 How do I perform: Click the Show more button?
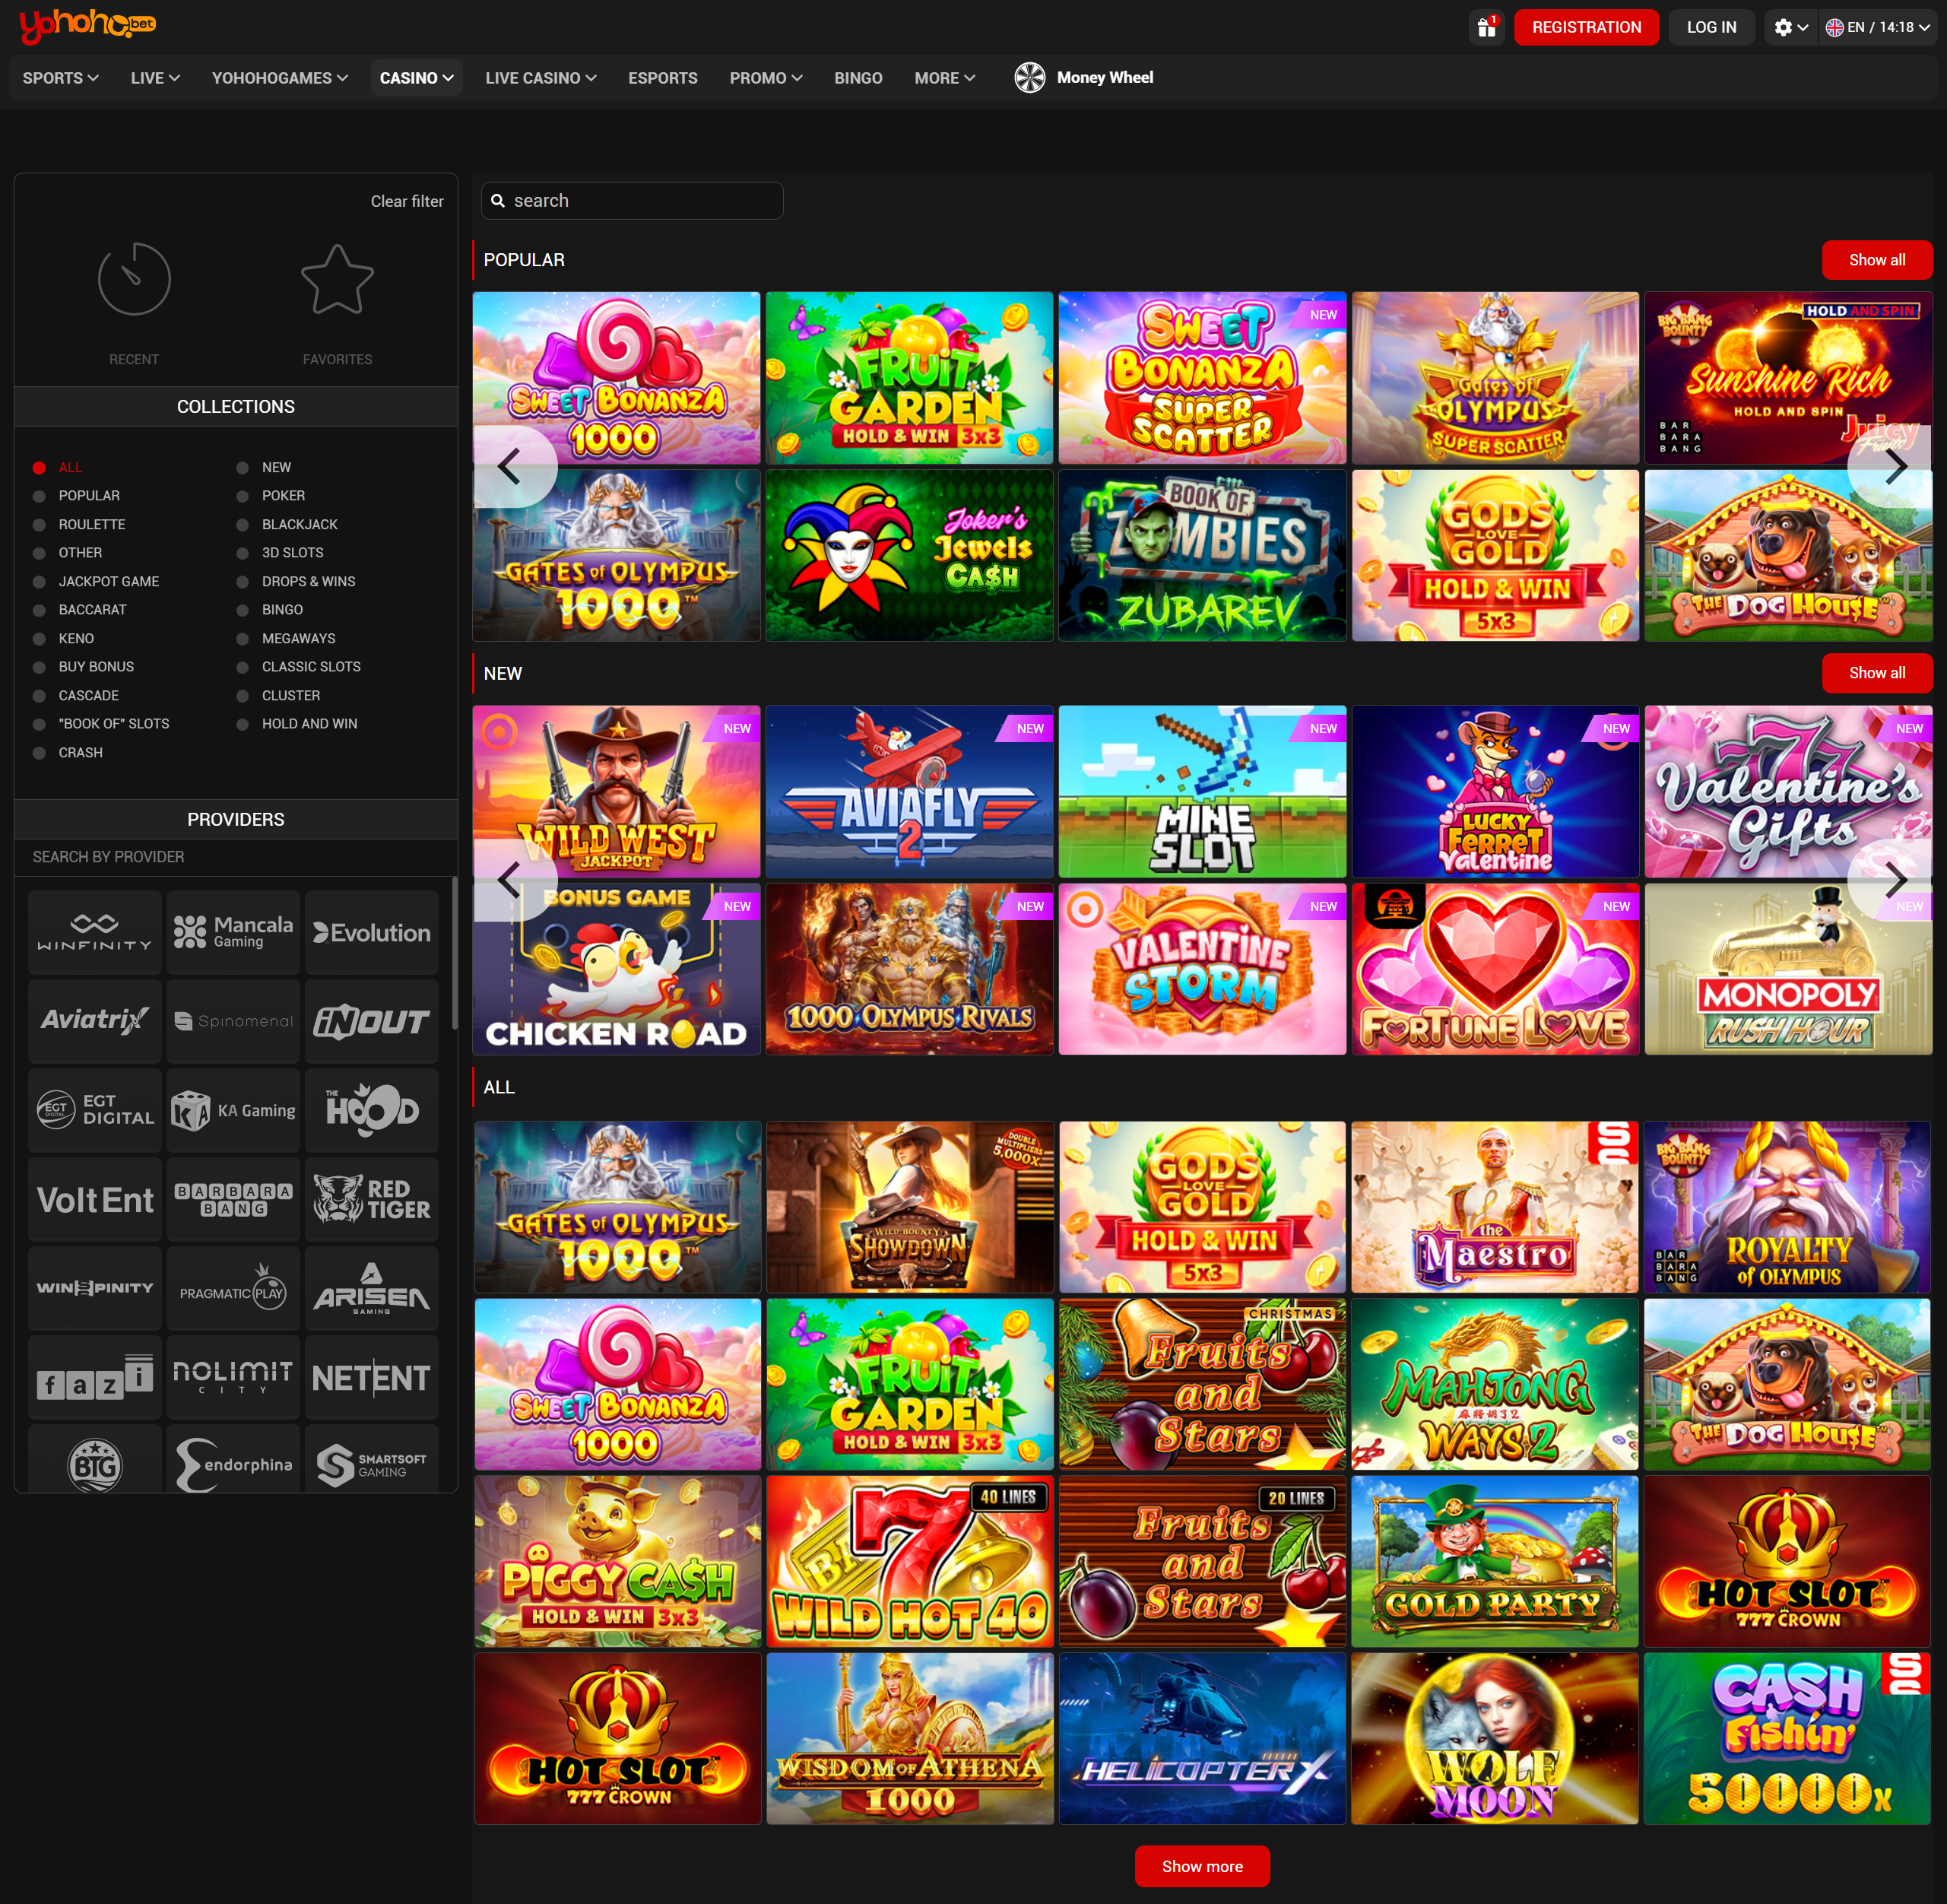(x=1201, y=1866)
